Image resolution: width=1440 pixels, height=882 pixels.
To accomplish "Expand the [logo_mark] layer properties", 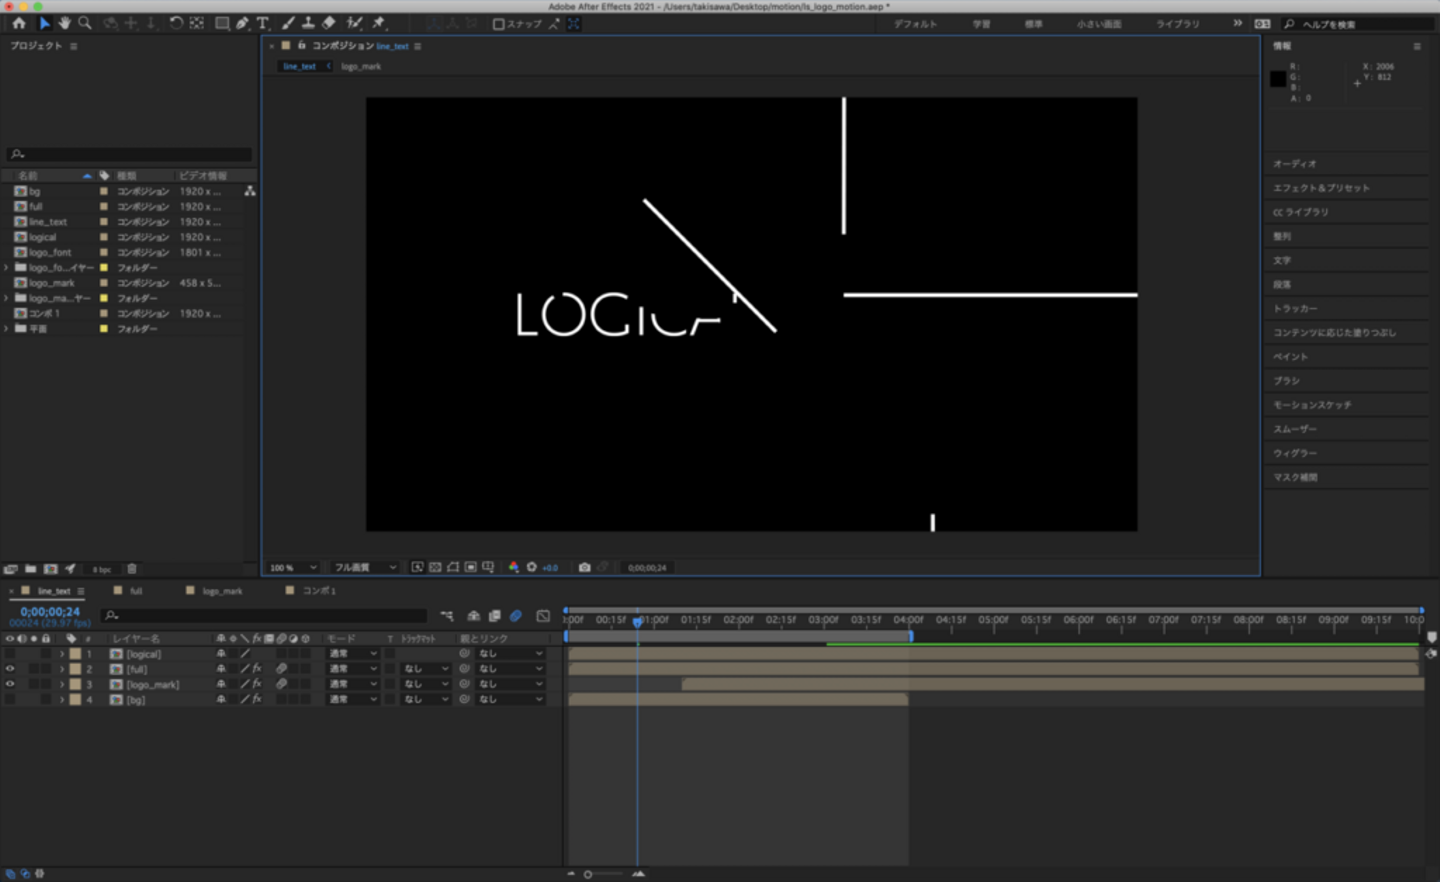I will [x=62, y=684].
